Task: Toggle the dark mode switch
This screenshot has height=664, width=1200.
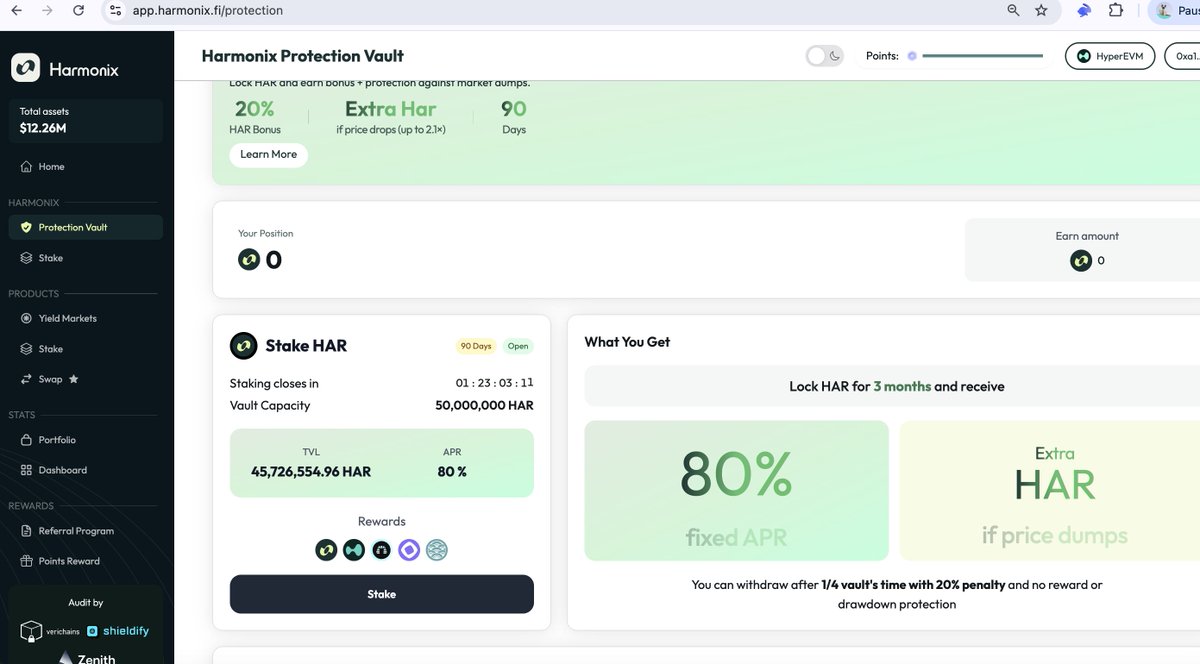Action: click(825, 56)
